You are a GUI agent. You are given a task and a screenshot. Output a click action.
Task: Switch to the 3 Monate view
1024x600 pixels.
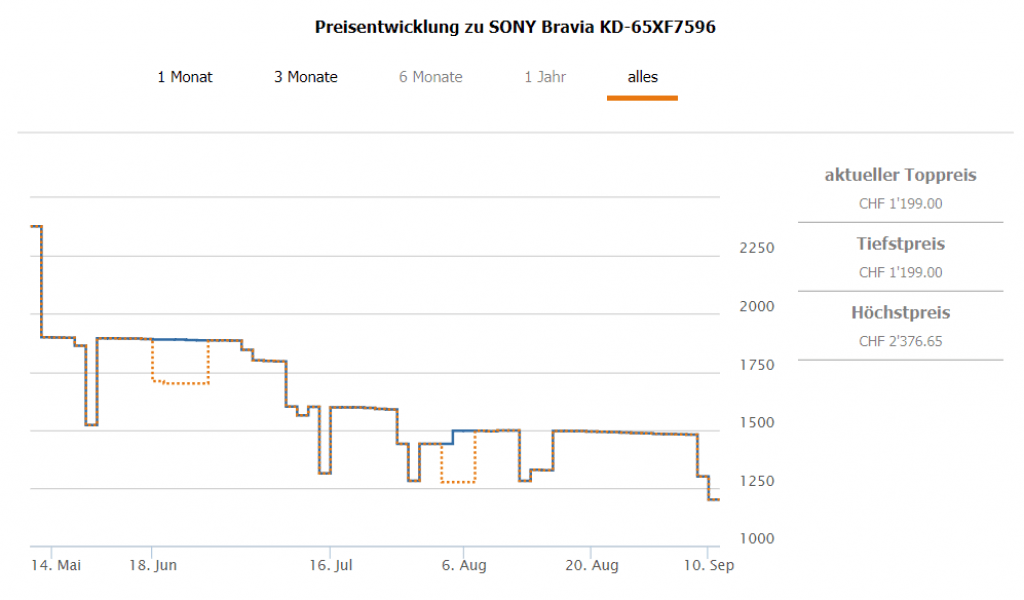(306, 77)
